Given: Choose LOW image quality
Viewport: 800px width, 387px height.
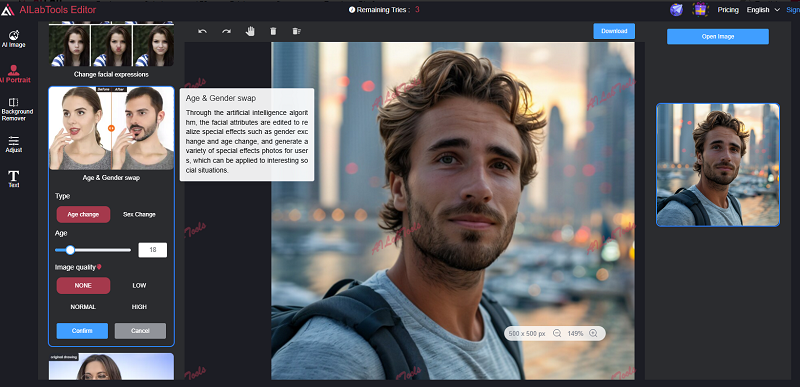Looking at the screenshot, I should point(139,286).
